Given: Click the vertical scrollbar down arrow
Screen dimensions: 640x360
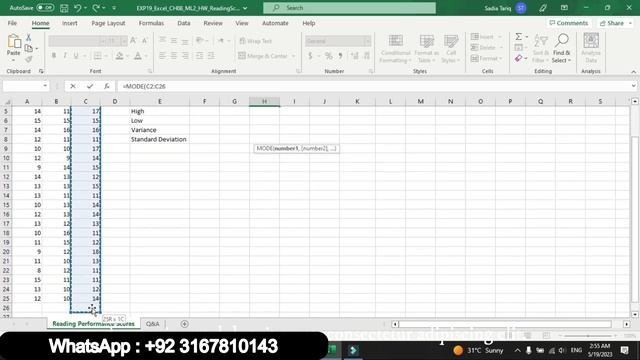Looking at the screenshot, I should click(x=635, y=314).
